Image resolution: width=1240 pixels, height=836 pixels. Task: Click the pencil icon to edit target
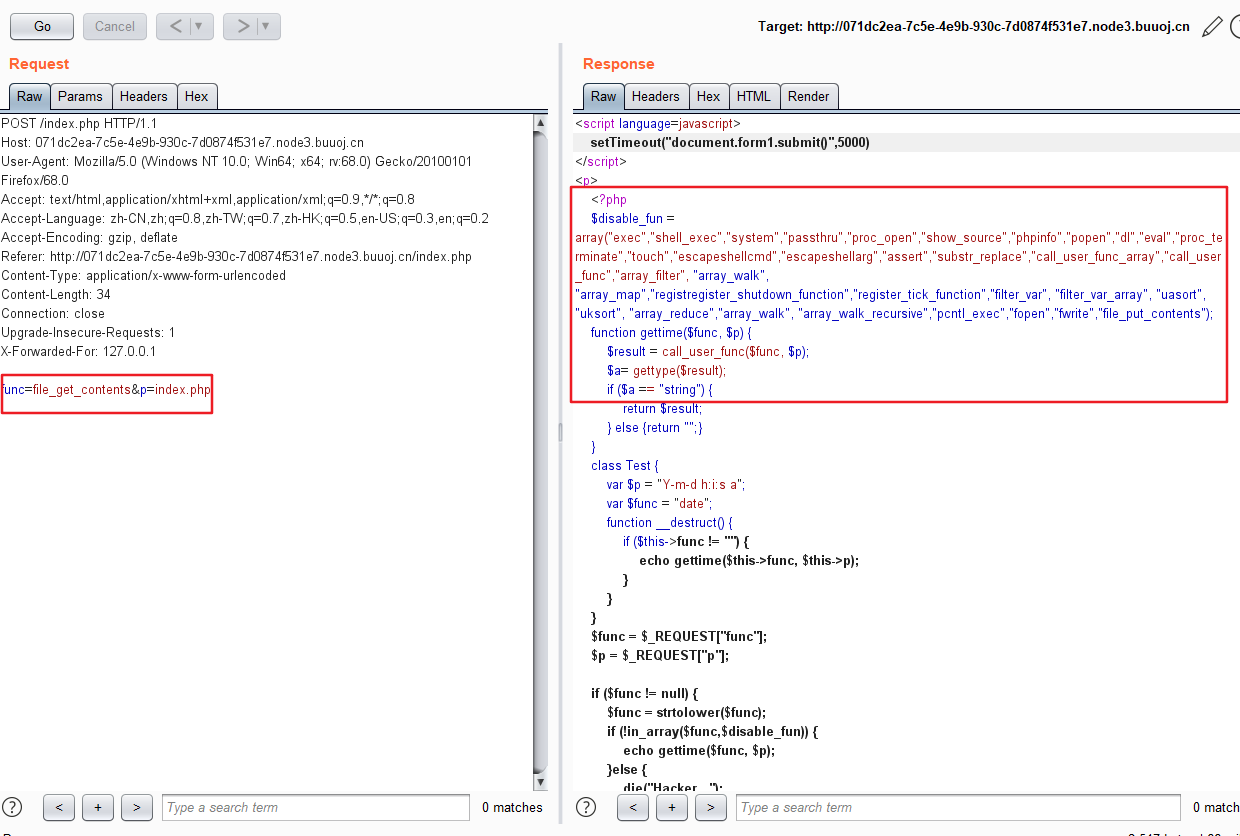tap(1212, 27)
